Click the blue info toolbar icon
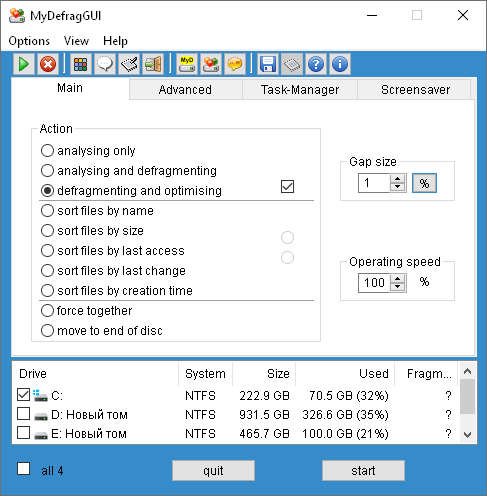 (340, 64)
